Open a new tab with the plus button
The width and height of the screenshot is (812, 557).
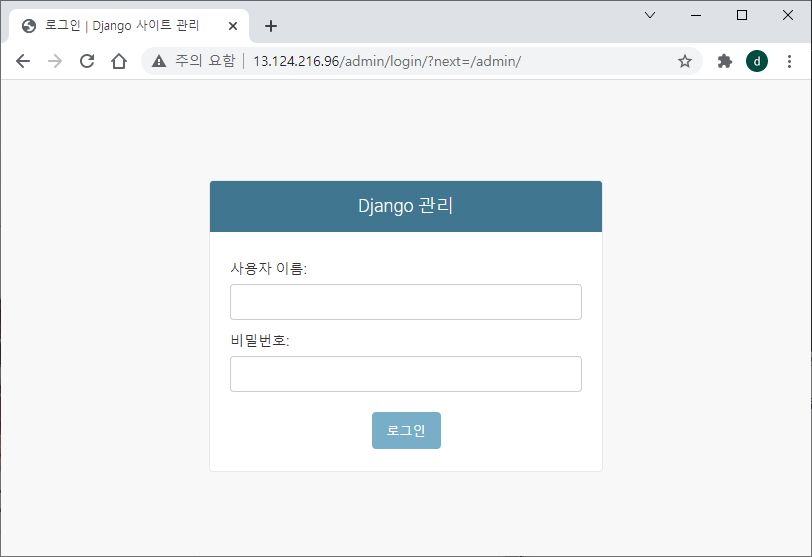click(x=271, y=26)
